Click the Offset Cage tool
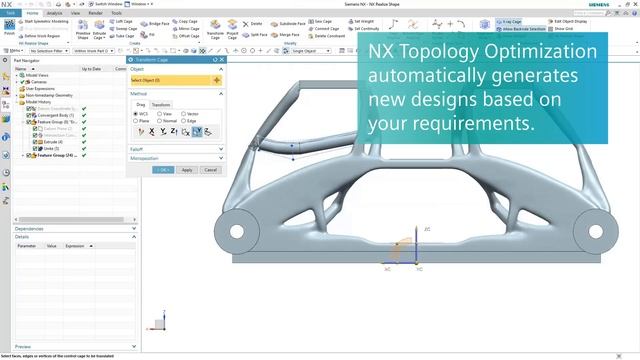The image size is (640, 360). (x=186, y=36)
